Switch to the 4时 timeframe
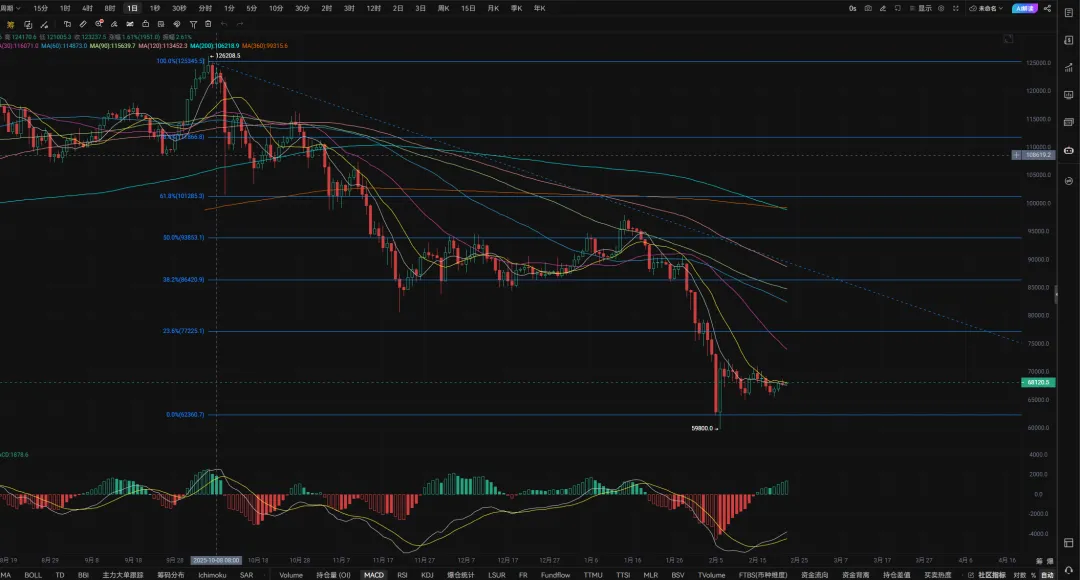Image resolution: width=1080 pixels, height=580 pixels. point(87,8)
